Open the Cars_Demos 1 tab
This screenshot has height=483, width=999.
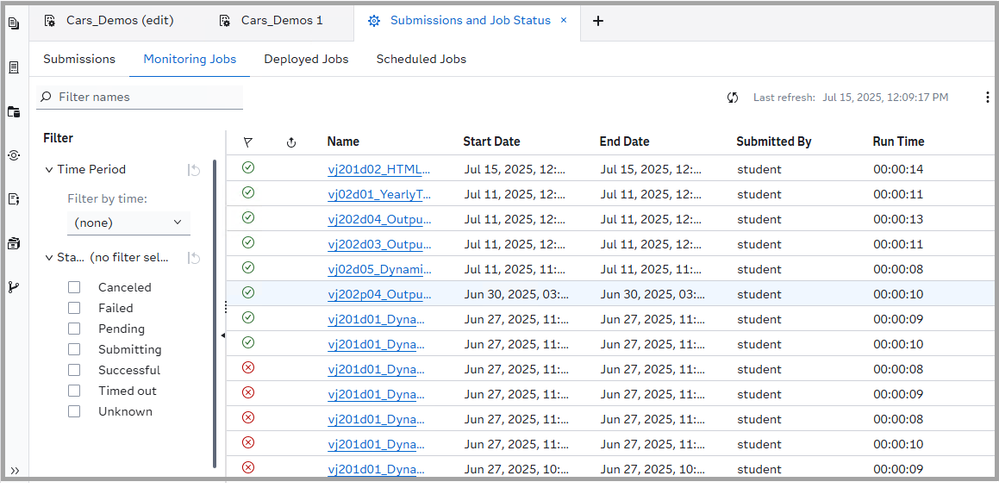pyautogui.click(x=281, y=20)
